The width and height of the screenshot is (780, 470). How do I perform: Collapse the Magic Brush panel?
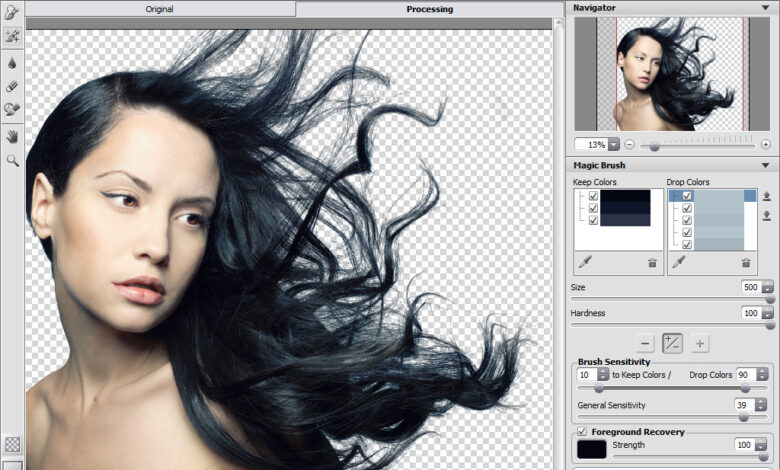point(765,165)
